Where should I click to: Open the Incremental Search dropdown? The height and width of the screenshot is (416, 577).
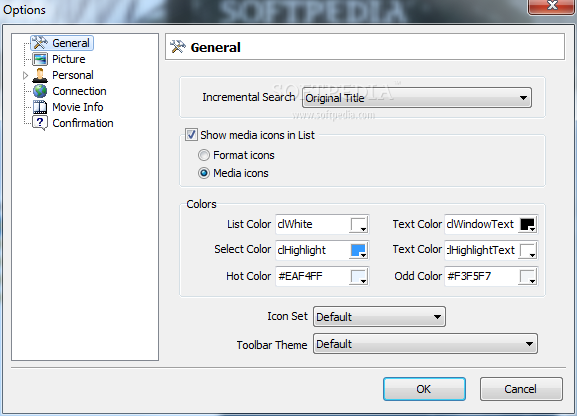417,98
